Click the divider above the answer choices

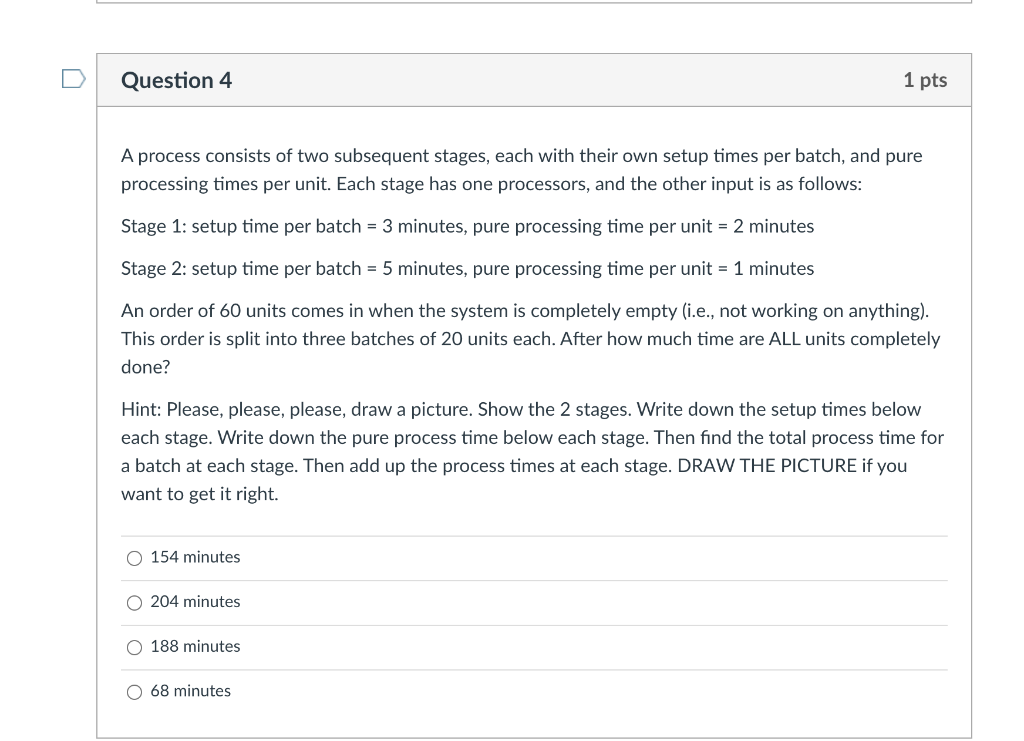click(535, 535)
